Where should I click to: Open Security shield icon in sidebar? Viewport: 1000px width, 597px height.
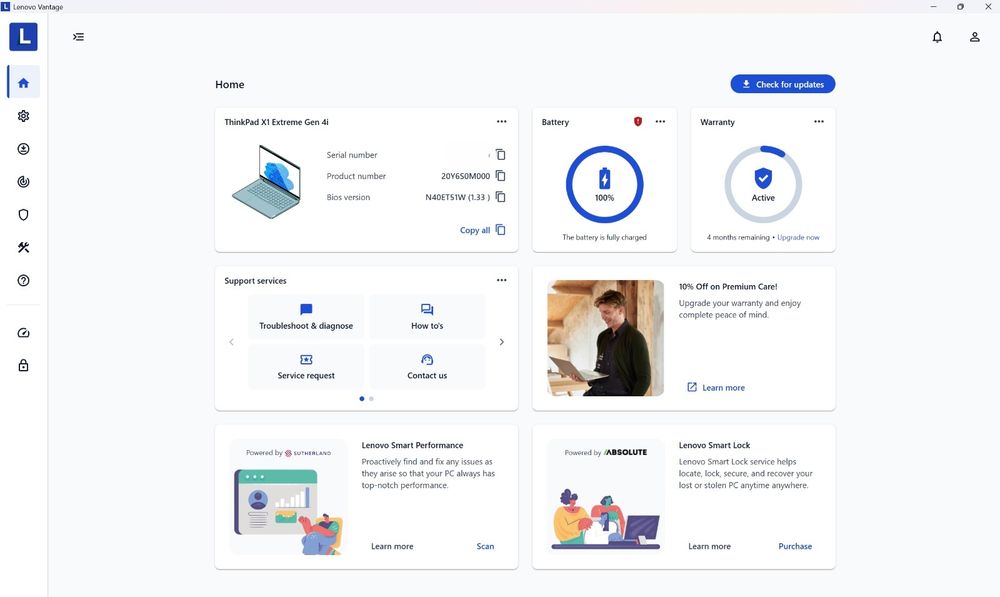[24, 215]
